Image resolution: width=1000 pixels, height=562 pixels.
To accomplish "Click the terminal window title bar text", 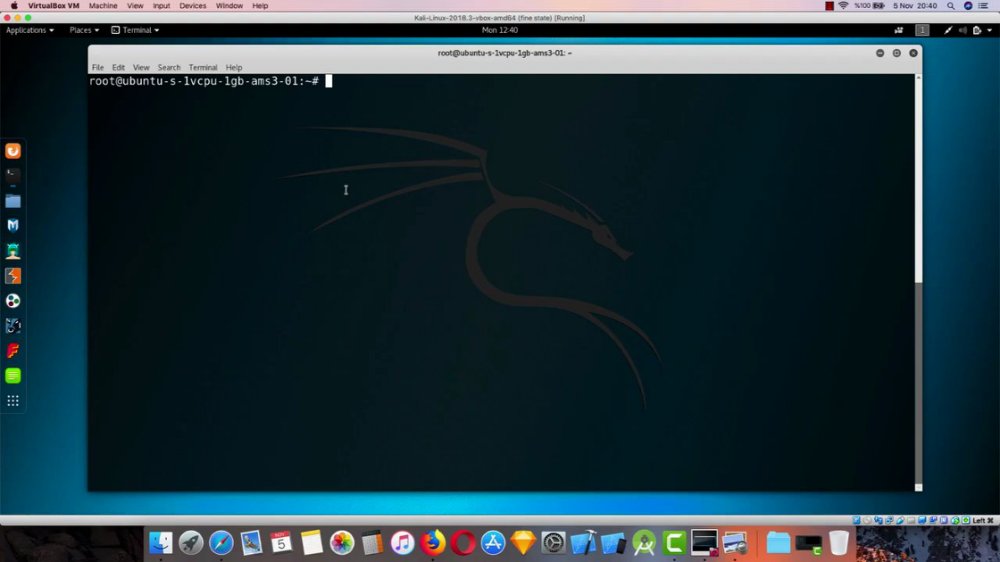I will 504,53.
